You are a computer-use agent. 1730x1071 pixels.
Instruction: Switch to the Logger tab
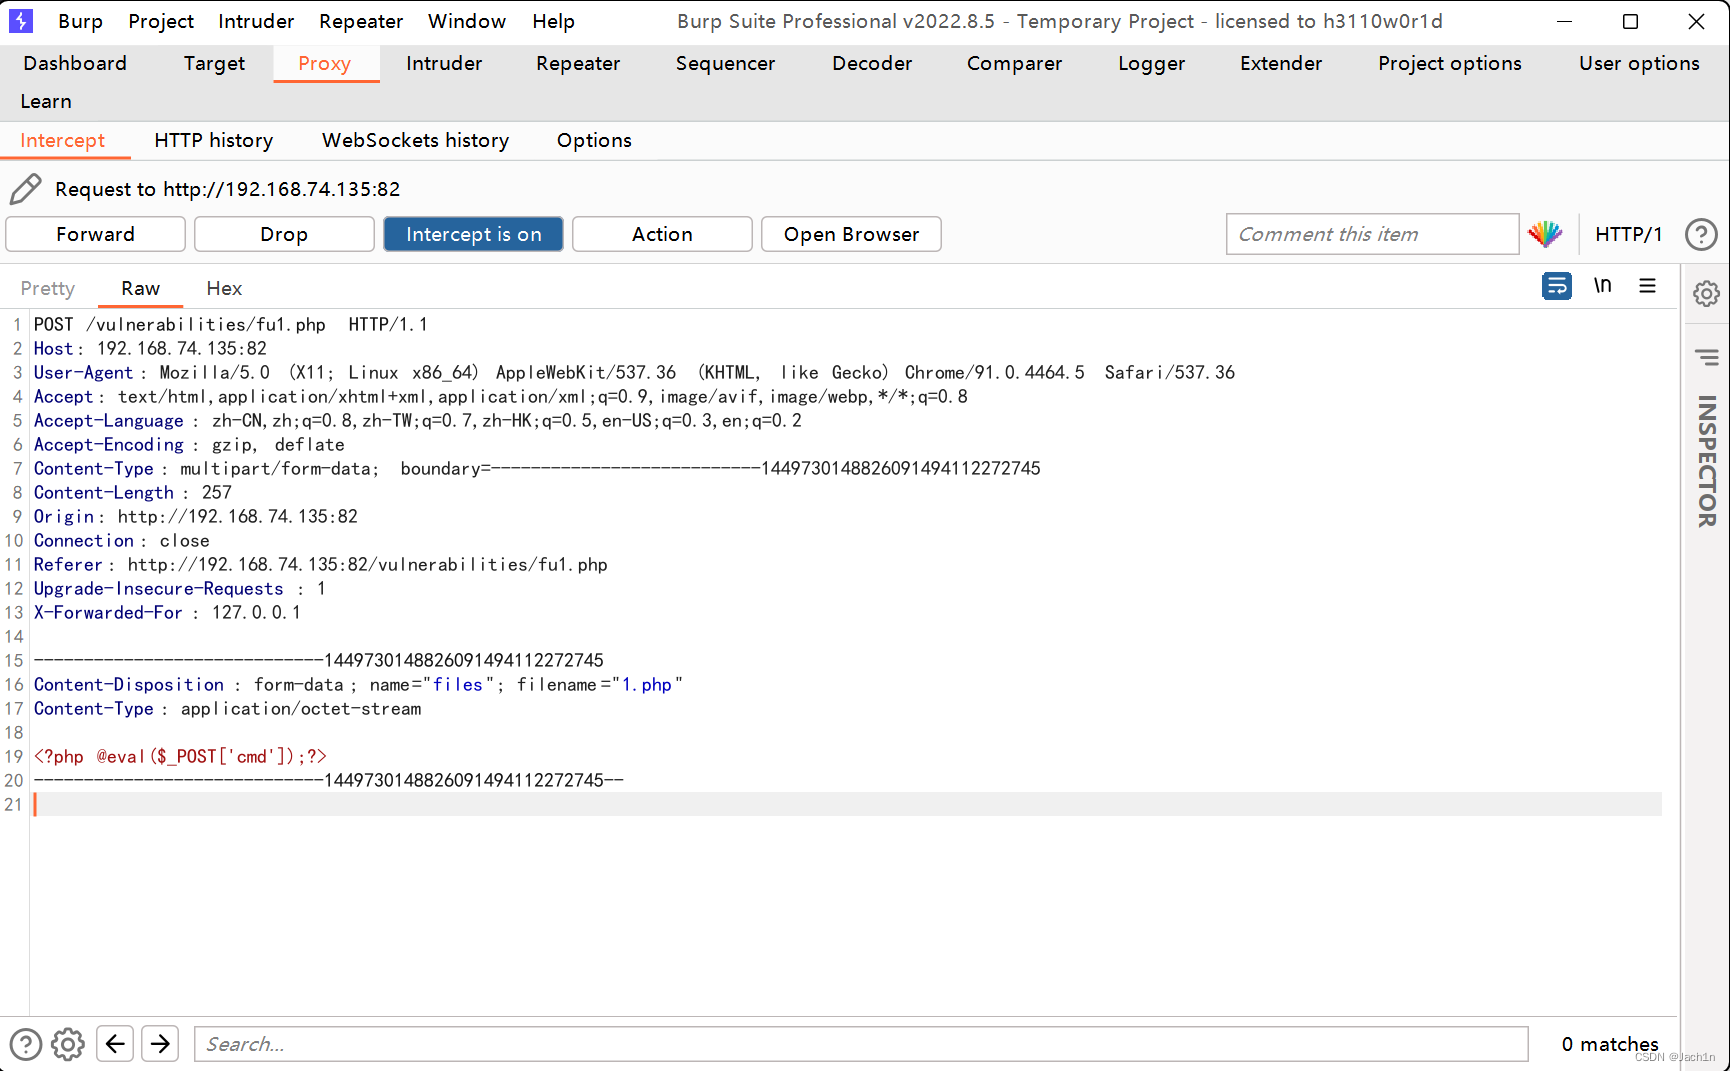1151,63
